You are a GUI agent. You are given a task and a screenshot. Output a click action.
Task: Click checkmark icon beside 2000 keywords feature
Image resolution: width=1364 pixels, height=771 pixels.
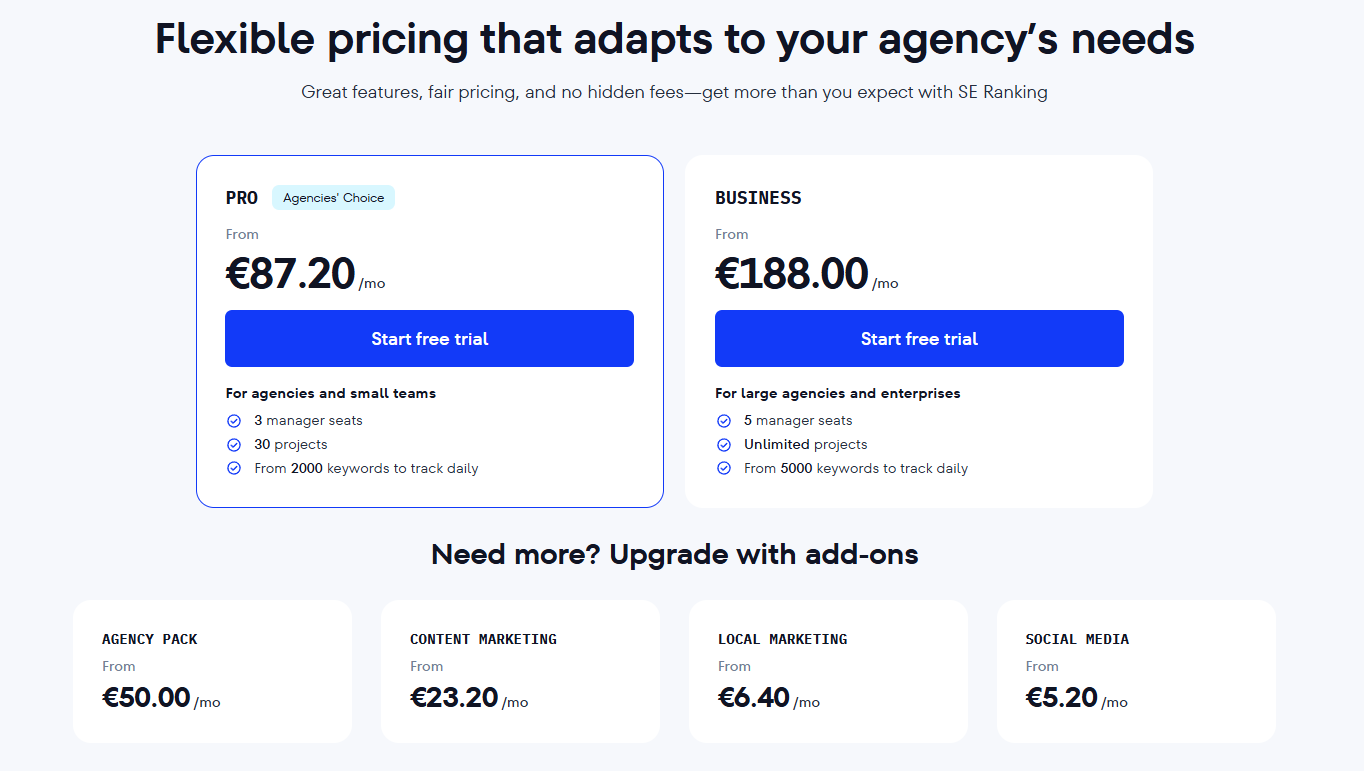click(x=234, y=468)
